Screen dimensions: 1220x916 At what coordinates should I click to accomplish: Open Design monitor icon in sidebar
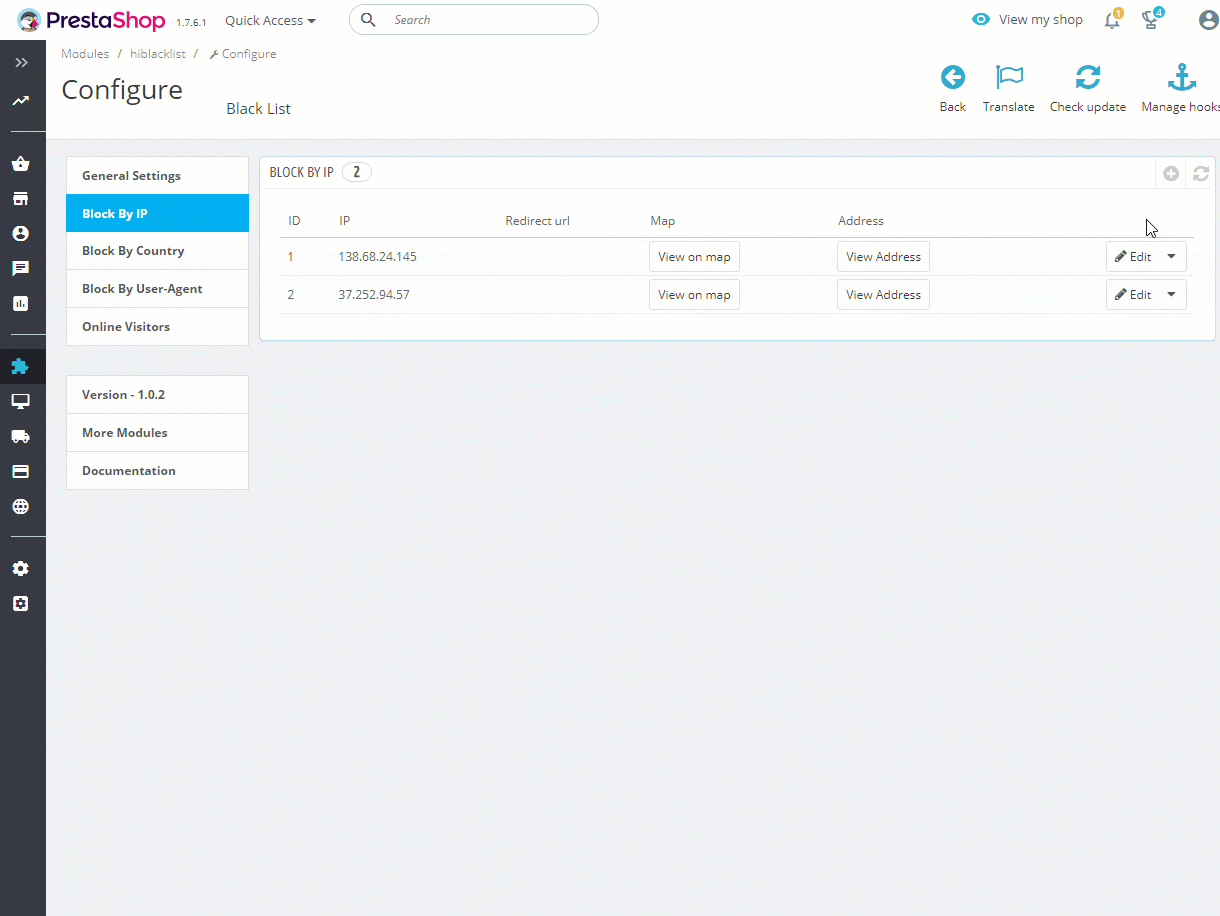(21, 401)
